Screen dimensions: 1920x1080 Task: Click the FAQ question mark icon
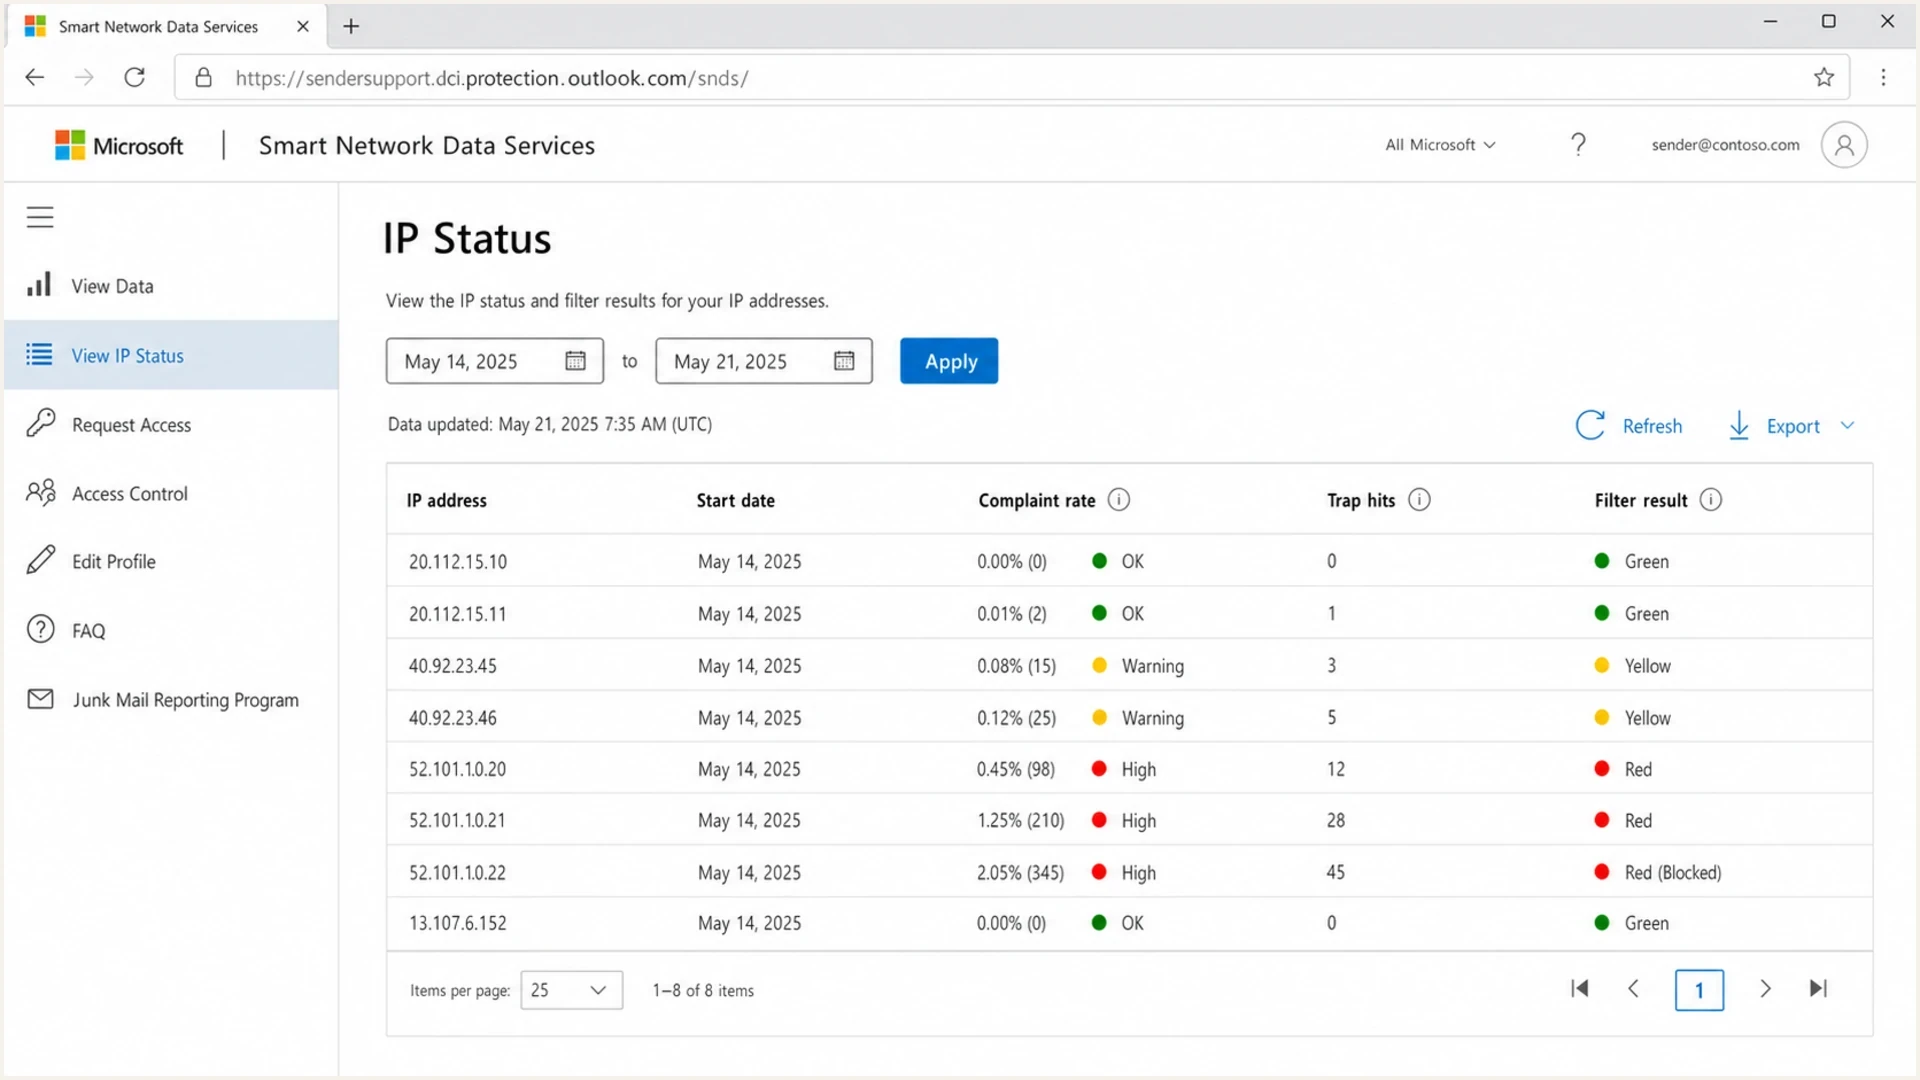(40, 629)
